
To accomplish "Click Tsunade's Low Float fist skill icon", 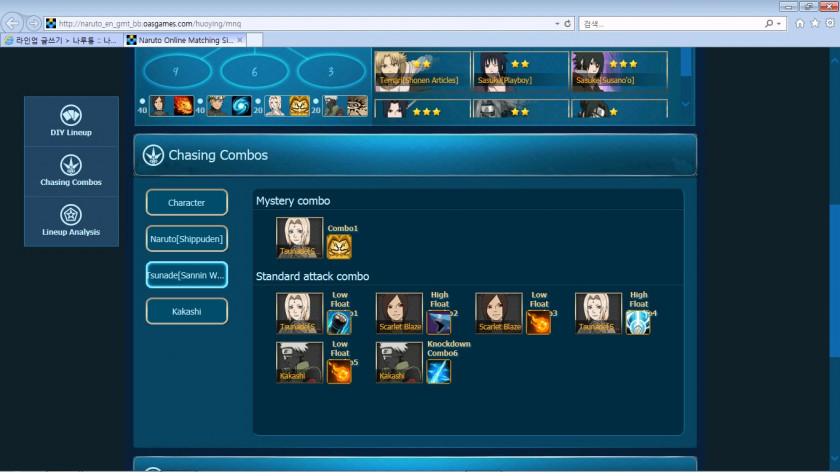I will point(339,322).
